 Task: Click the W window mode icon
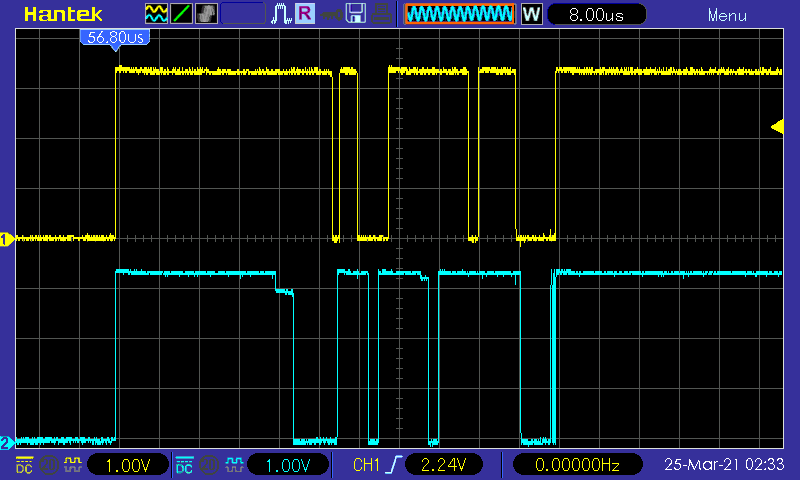pyautogui.click(x=531, y=14)
